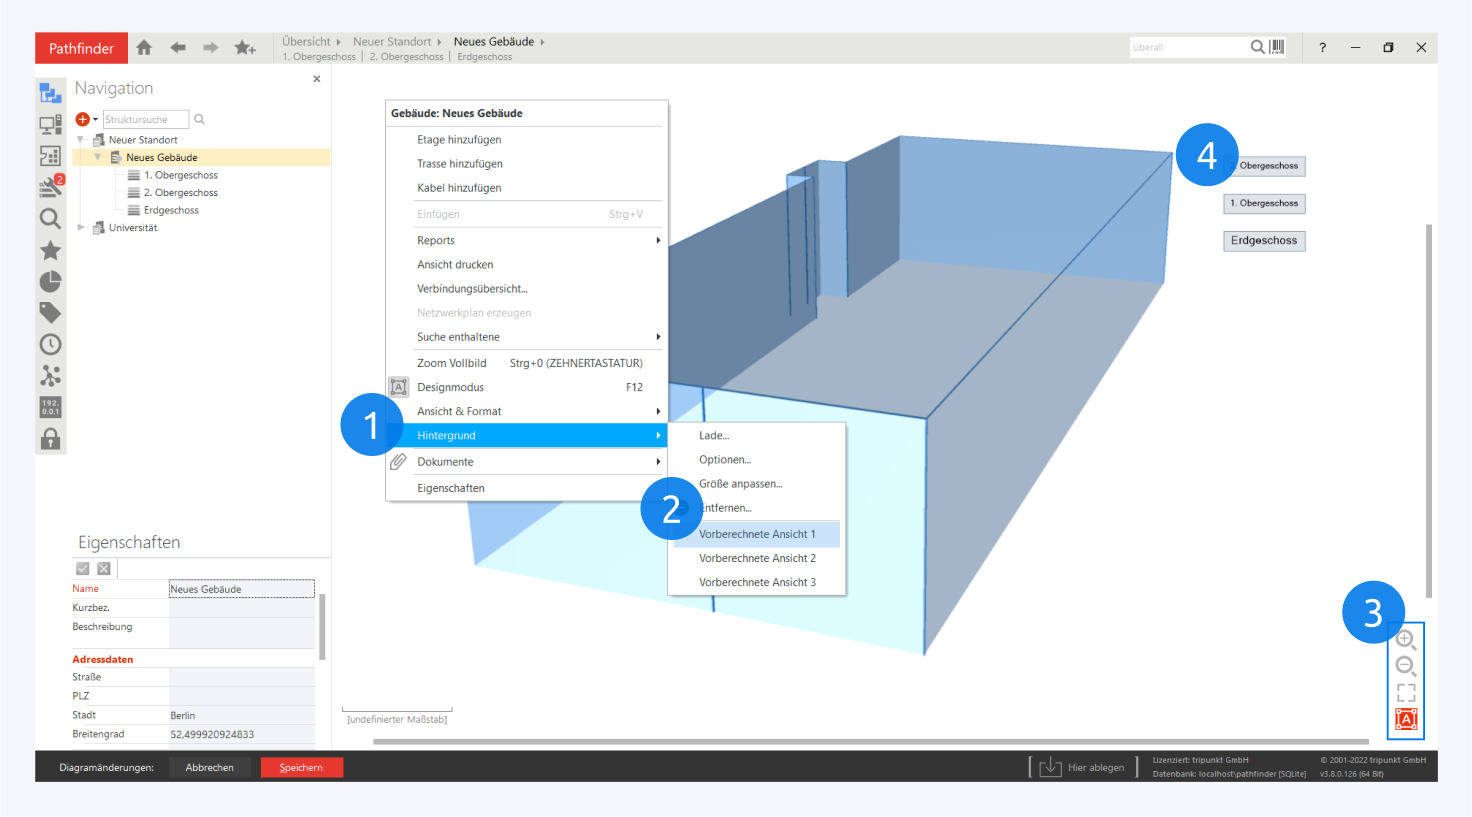Click the grey X discard icon in Eigenschaften
The image size is (1472, 817).
point(104,569)
